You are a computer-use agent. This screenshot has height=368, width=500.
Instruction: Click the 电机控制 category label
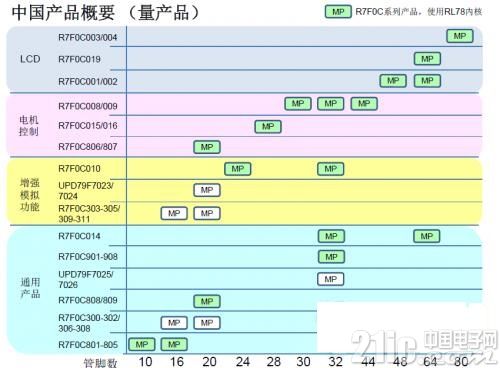tap(29, 126)
